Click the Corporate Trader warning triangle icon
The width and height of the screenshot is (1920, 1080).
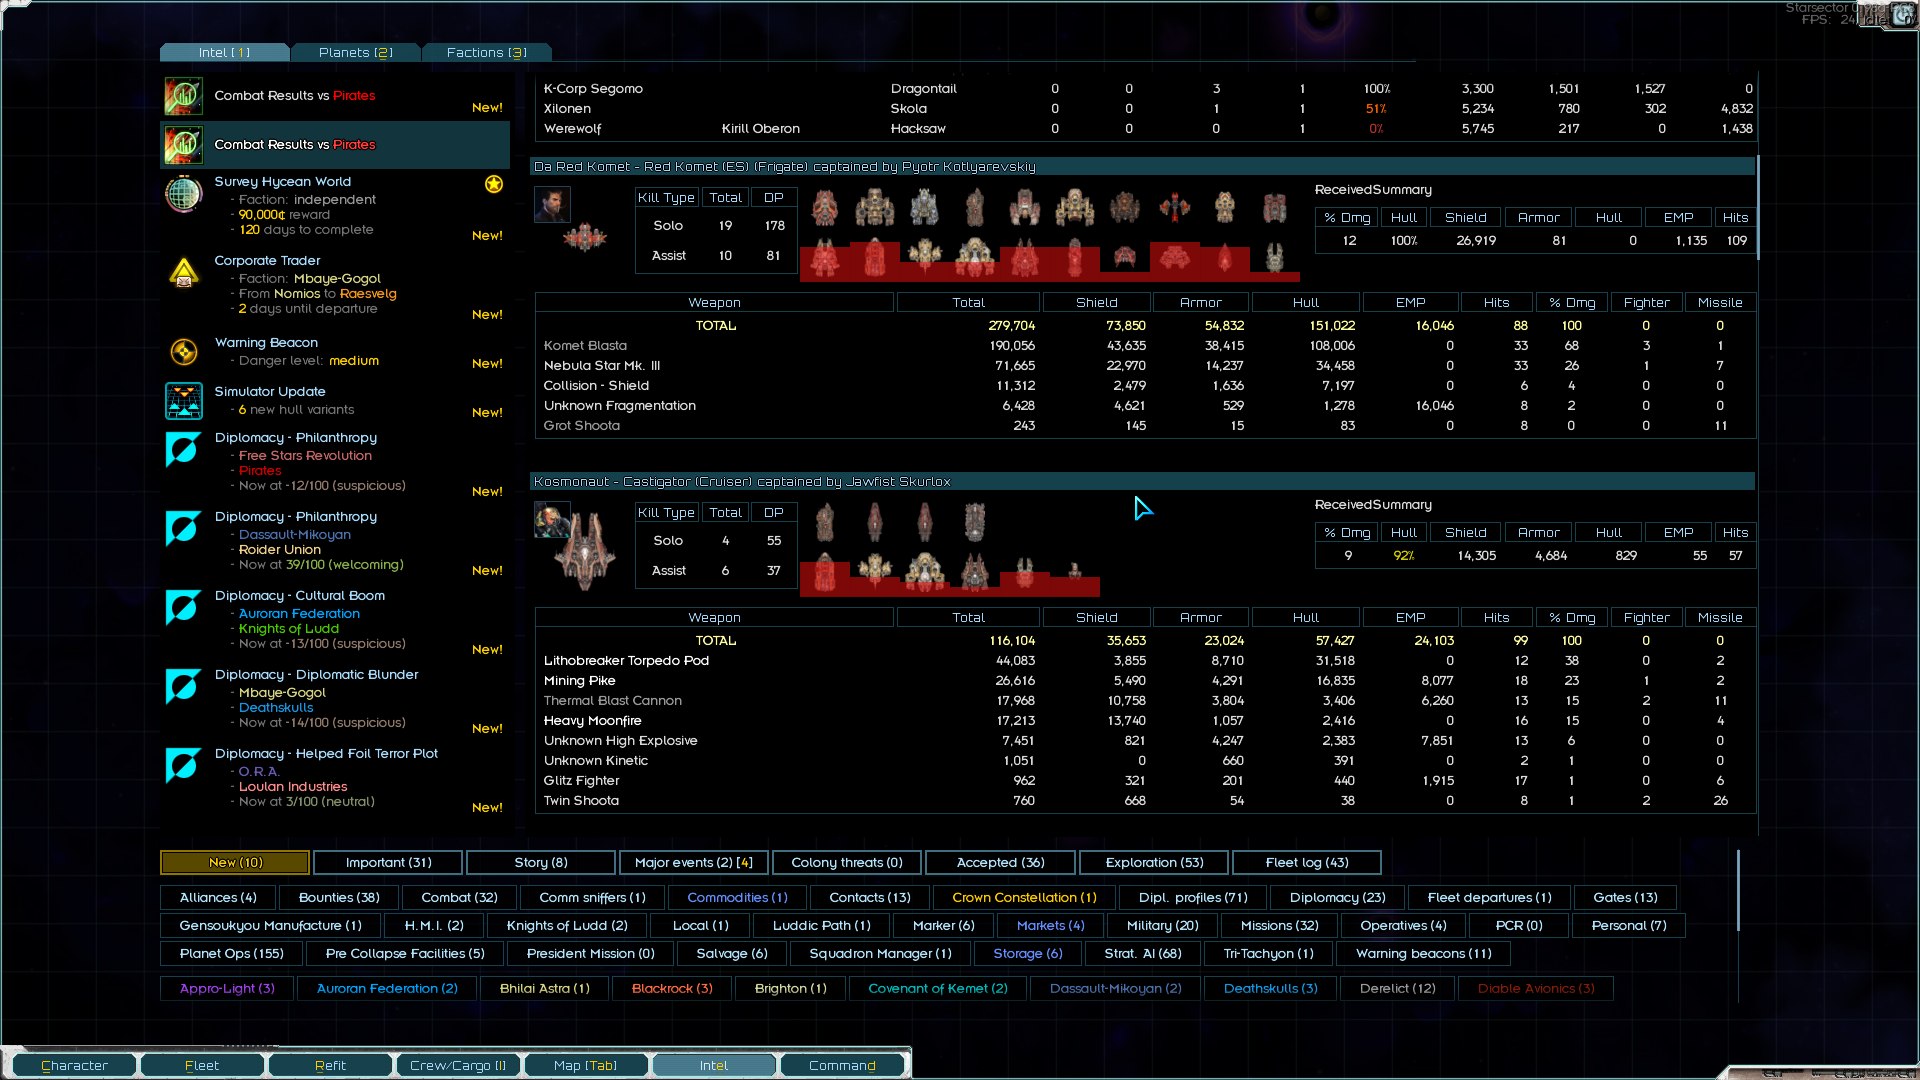pyautogui.click(x=184, y=273)
